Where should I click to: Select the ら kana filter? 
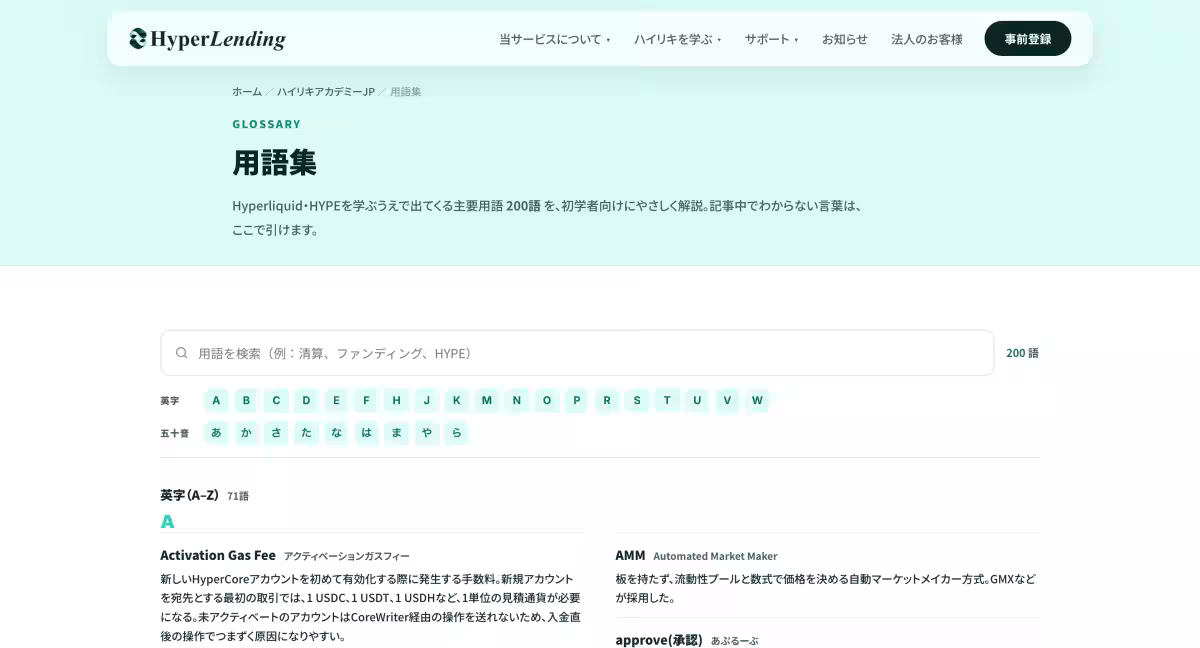pyautogui.click(x=456, y=433)
